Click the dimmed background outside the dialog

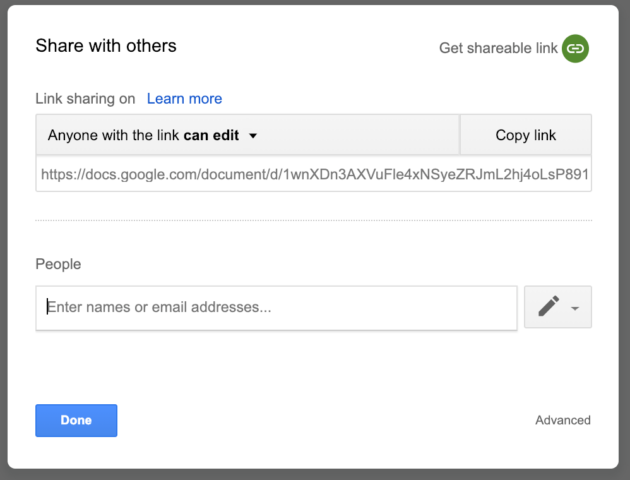(x=3, y=241)
